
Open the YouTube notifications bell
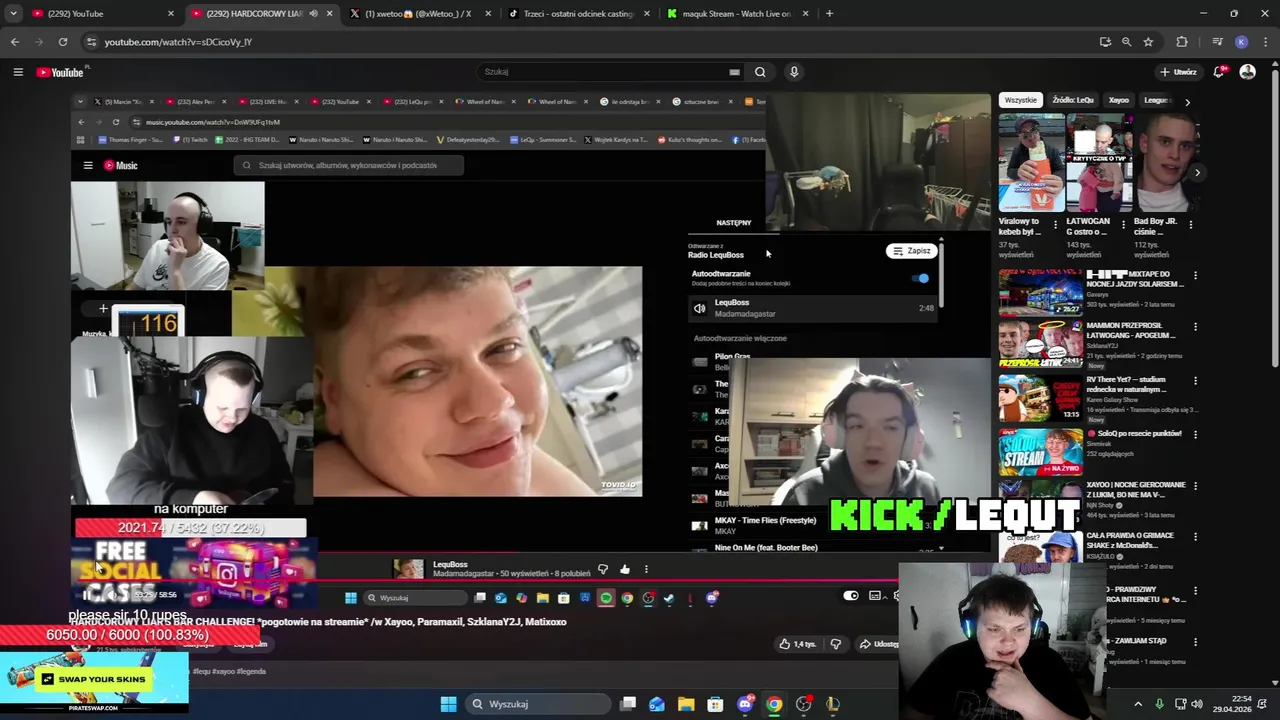tap(1219, 72)
